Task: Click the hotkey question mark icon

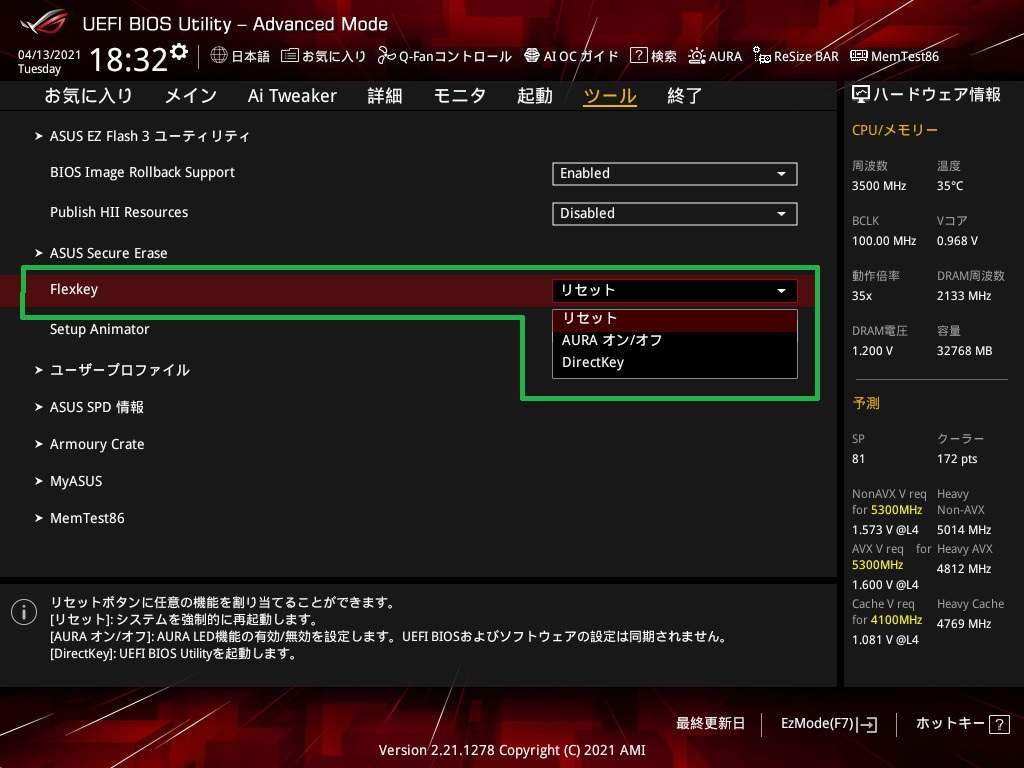Action: 999,724
